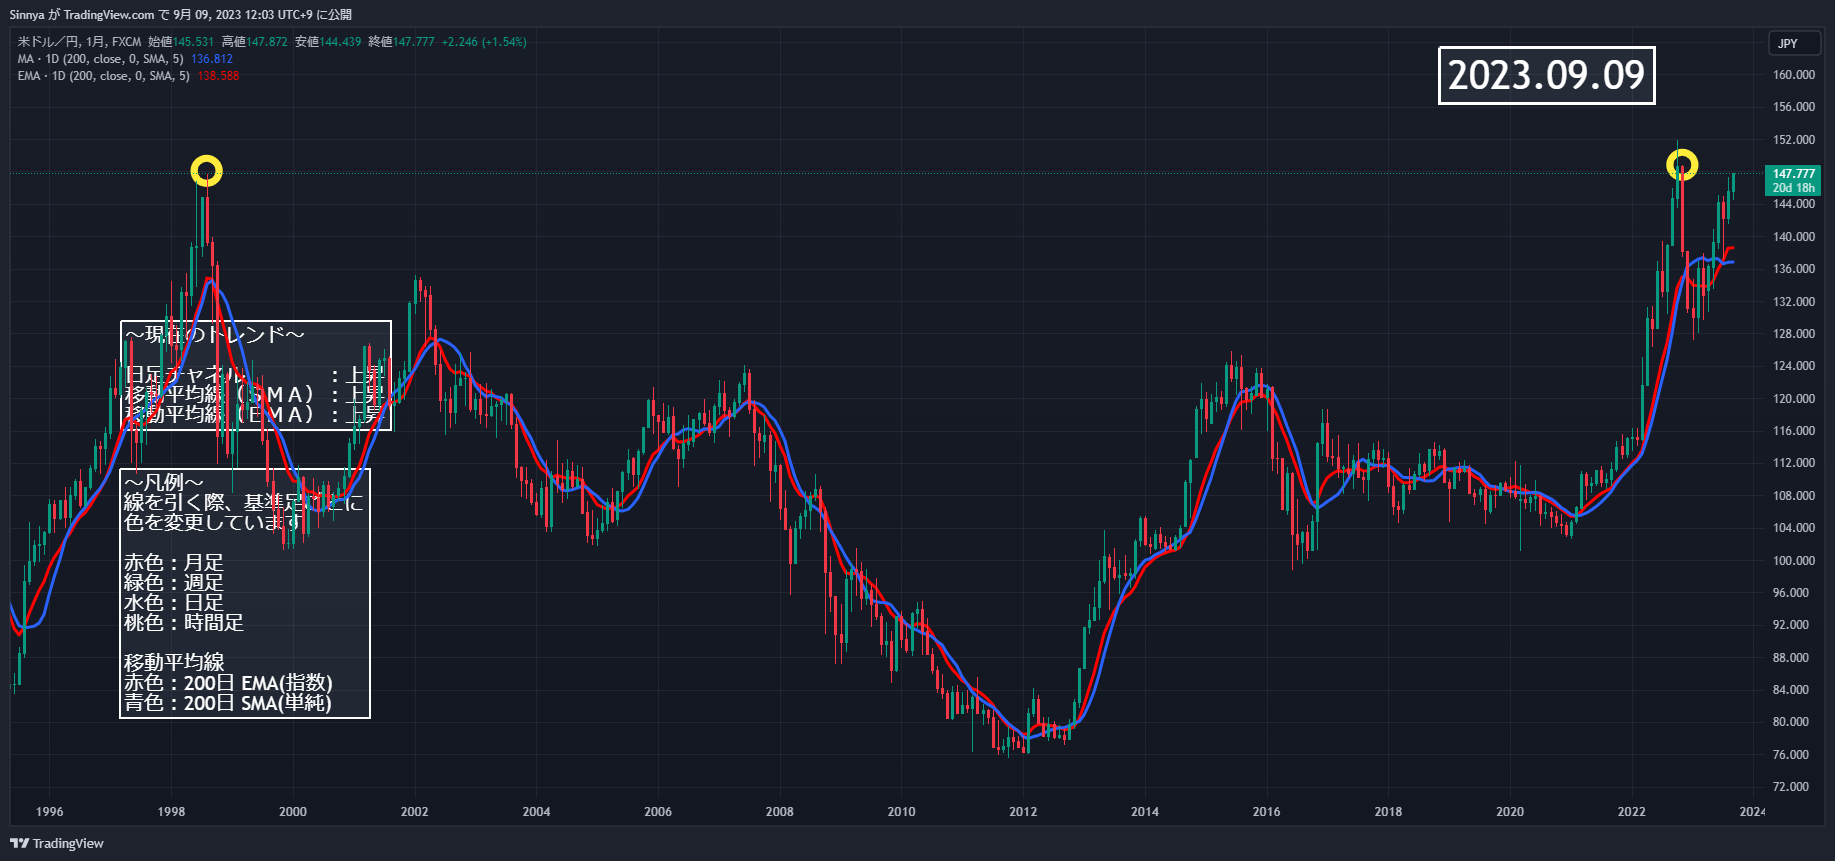Click the 2022 label on time axis
The width and height of the screenshot is (1835, 861).
coord(1632,812)
